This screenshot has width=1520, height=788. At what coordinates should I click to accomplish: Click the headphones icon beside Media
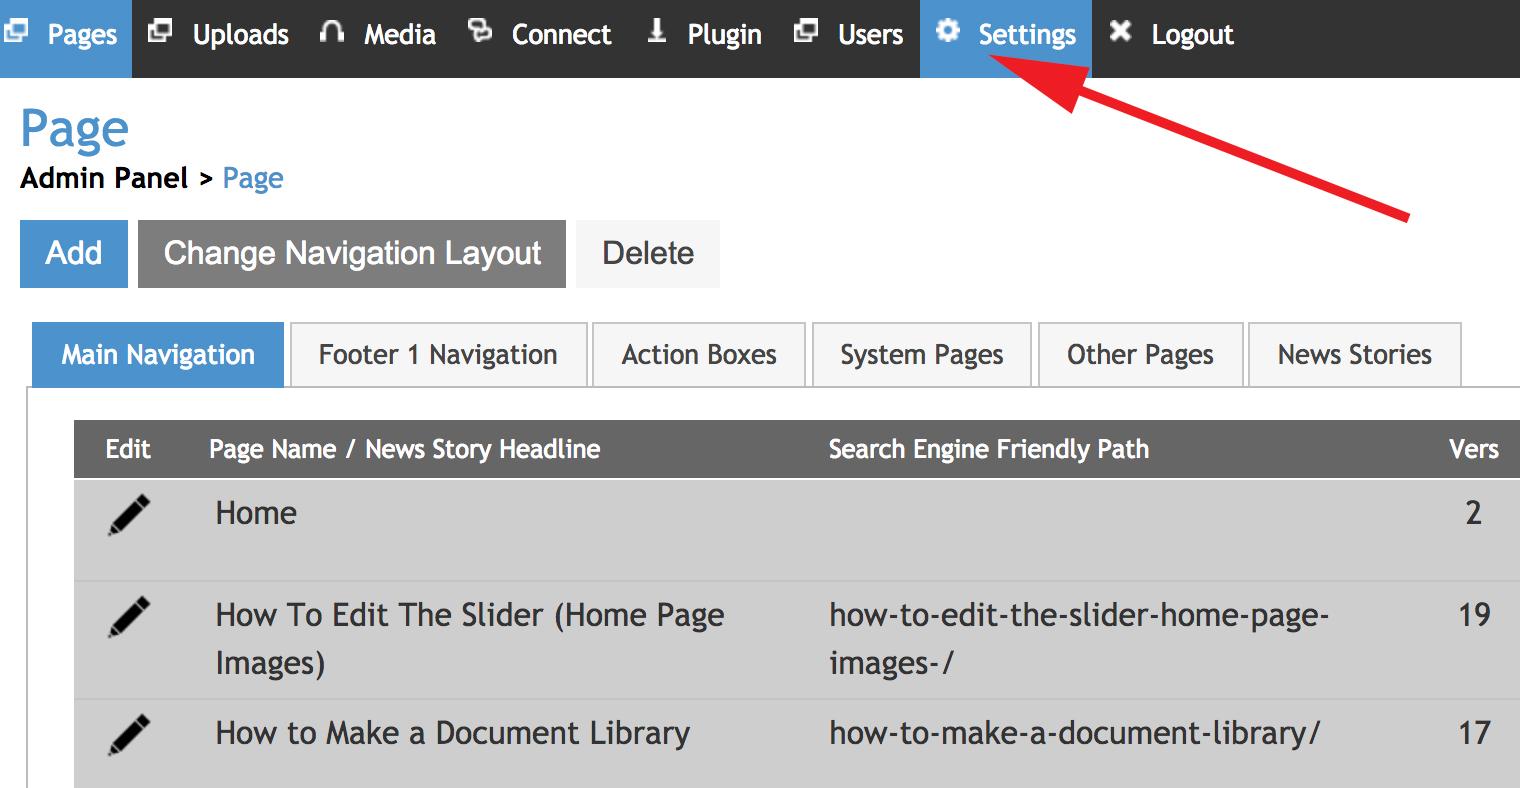pyautogui.click(x=332, y=32)
